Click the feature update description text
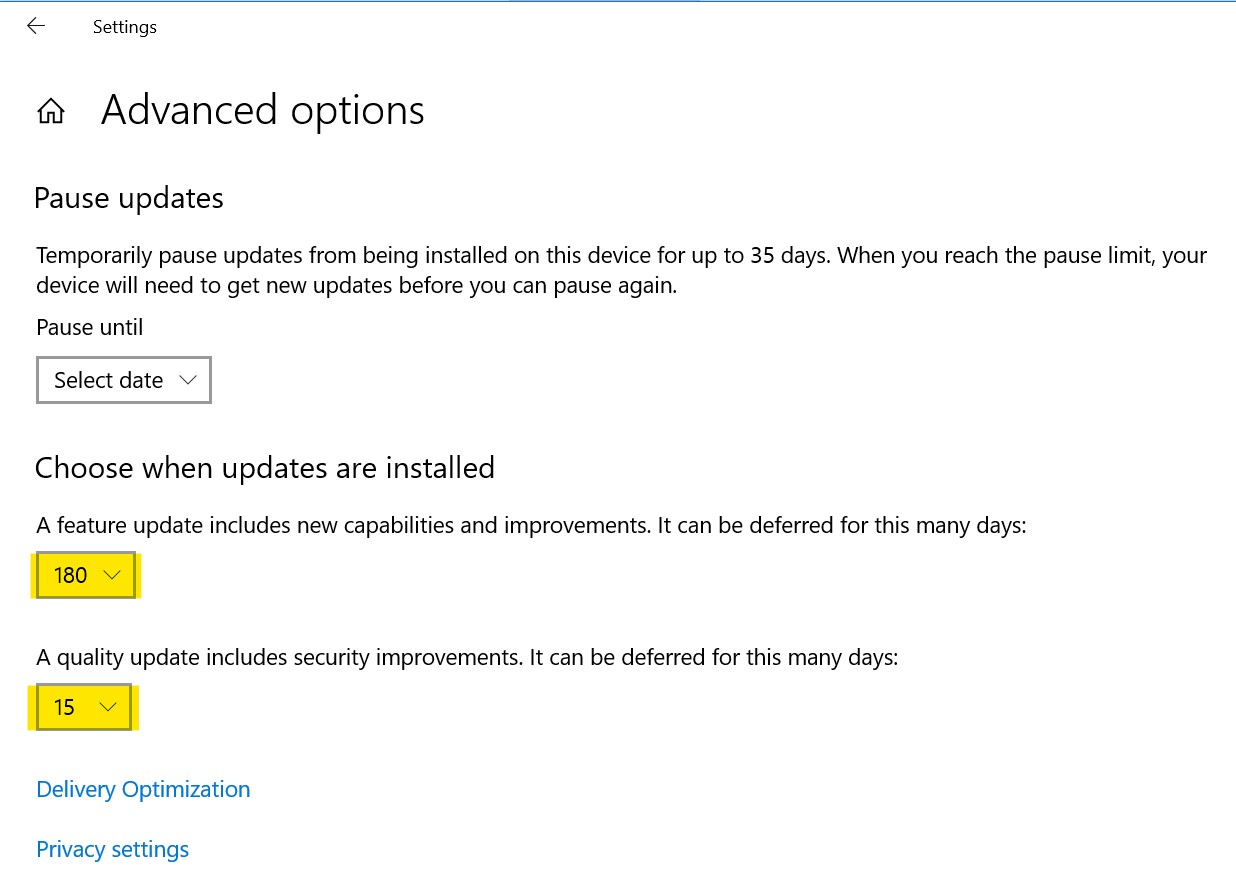Screen dimensions: 1236x883 pyautogui.click(x=531, y=525)
